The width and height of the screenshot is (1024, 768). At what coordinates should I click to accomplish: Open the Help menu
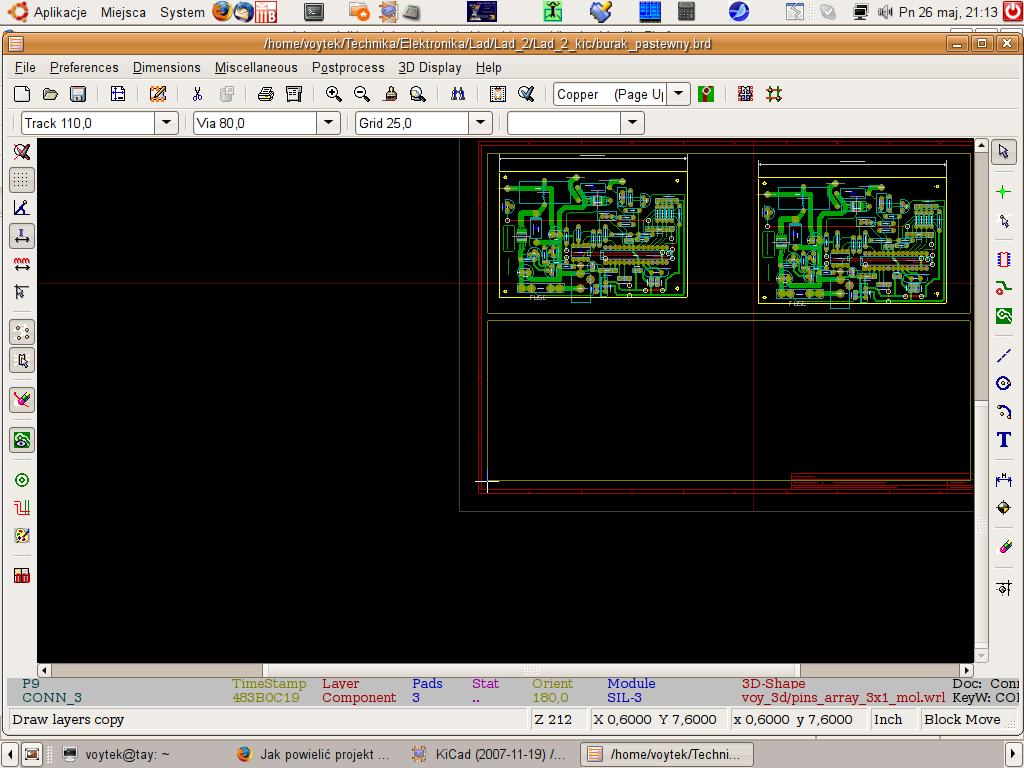pyautogui.click(x=488, y=67)
